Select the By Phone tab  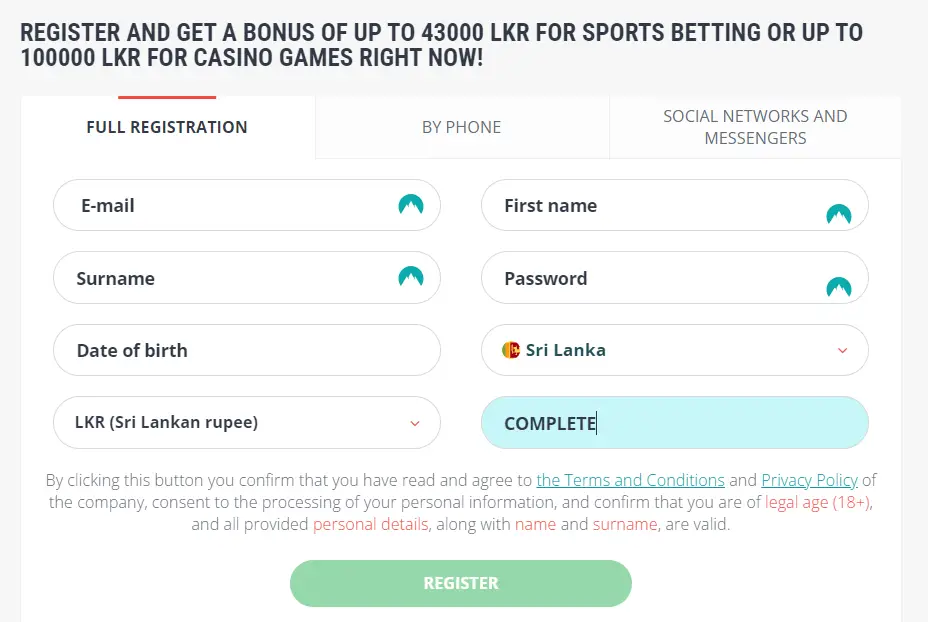pos(461,127)
